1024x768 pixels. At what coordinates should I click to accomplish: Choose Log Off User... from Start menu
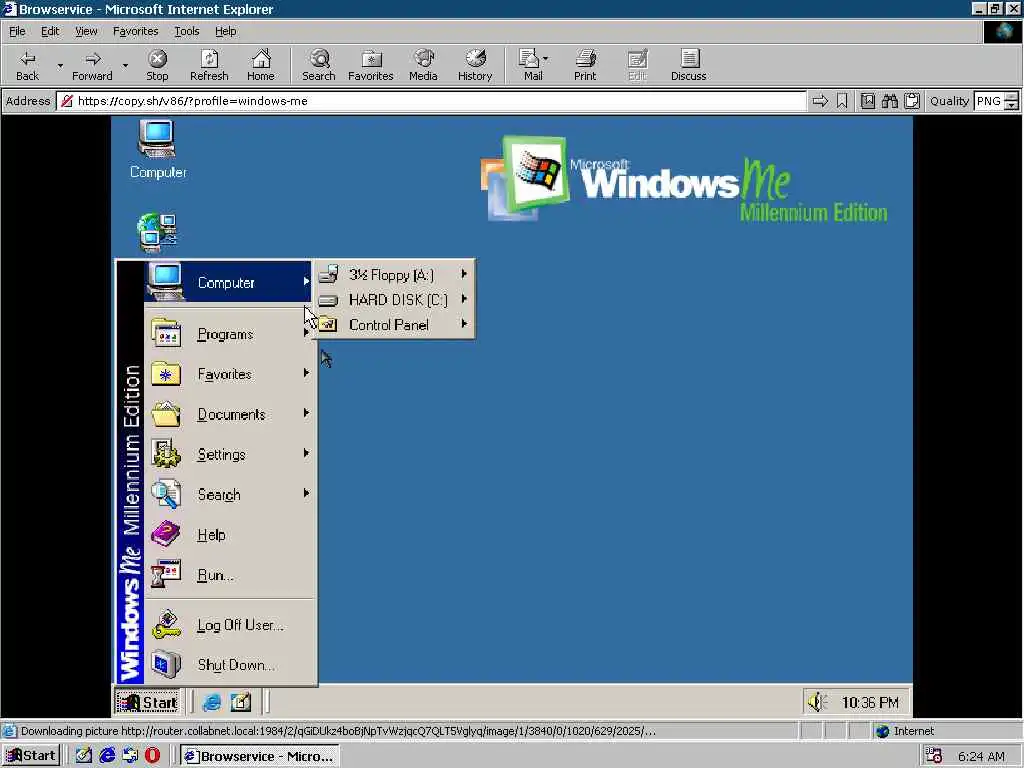(x=230, y=625)
